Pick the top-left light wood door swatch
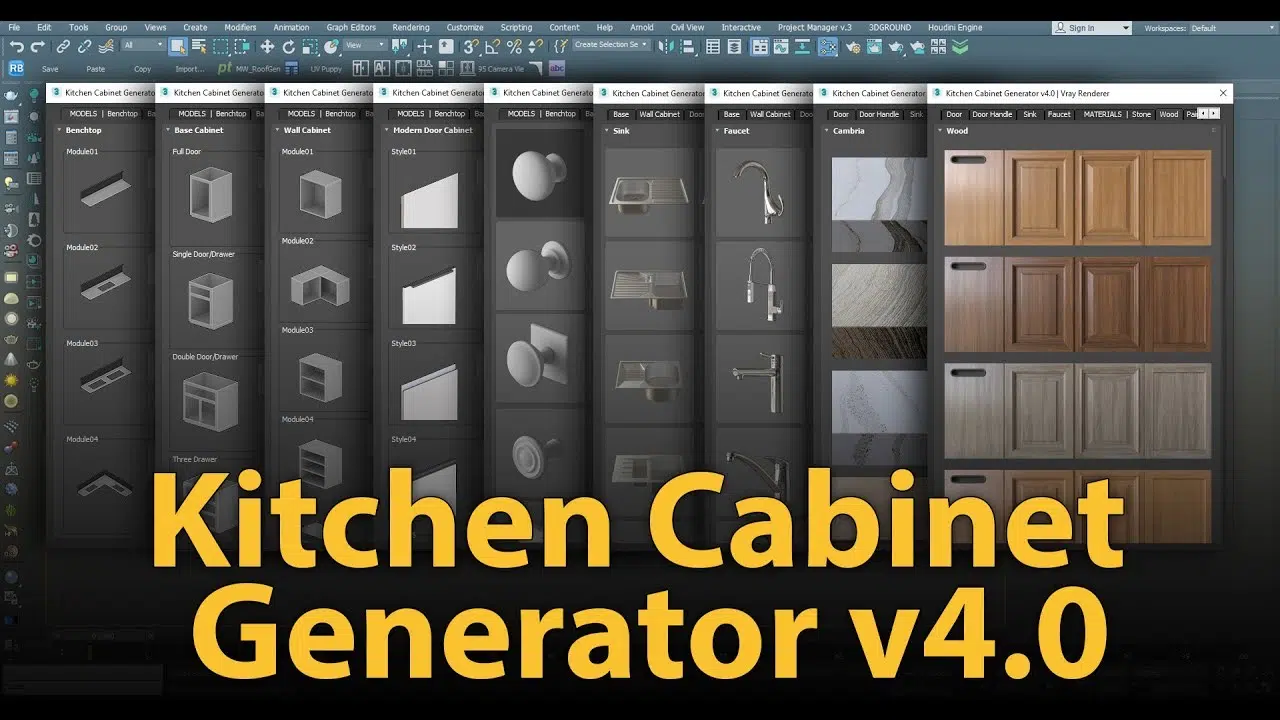The height and width of the screenshot is (720, 1280). [973, 197]
